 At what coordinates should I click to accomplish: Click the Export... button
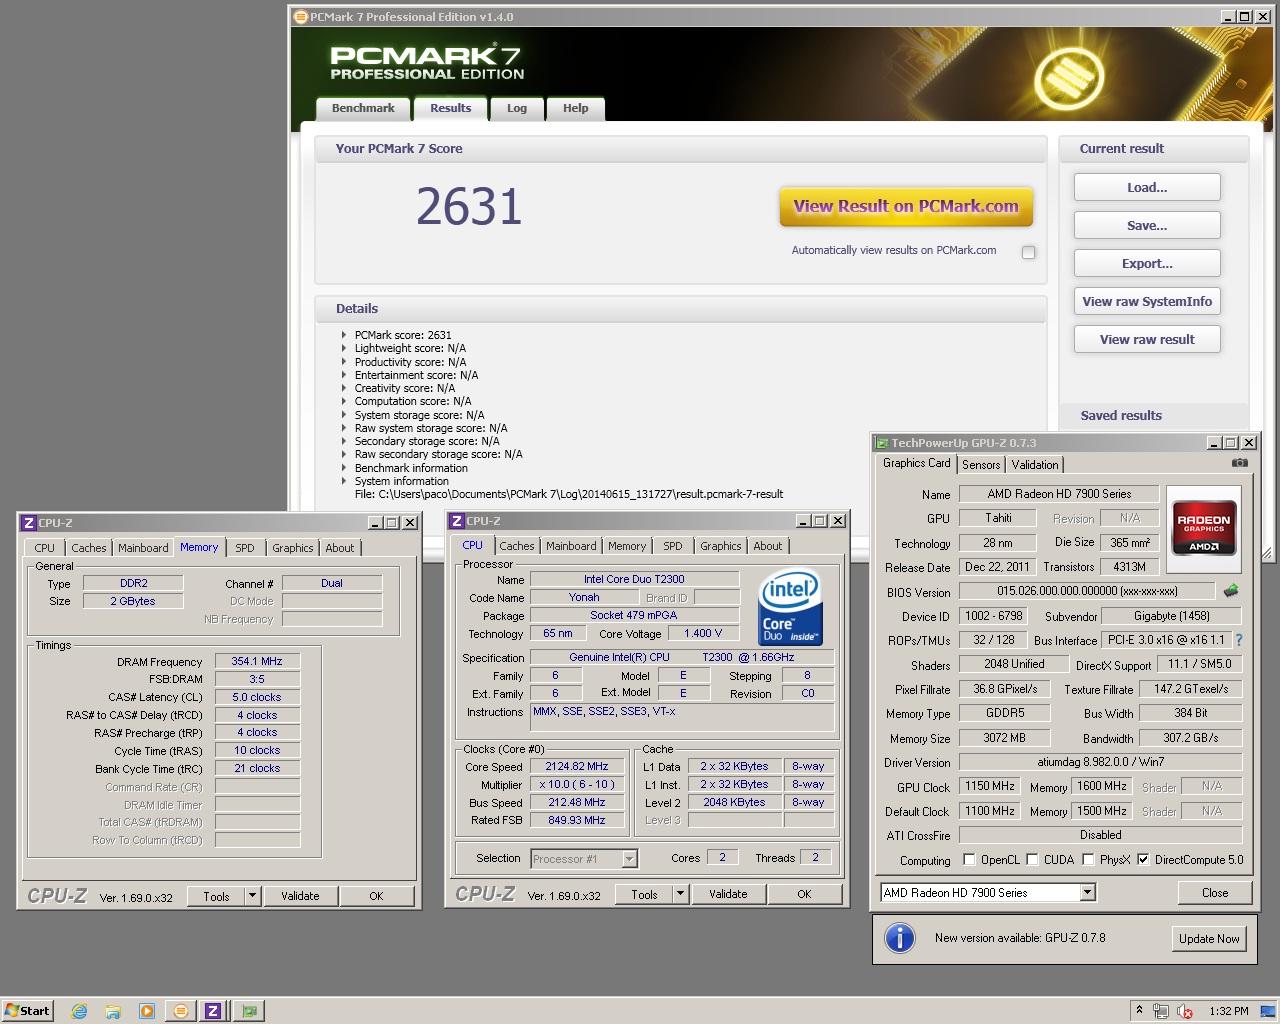click(x=1147, y=263)
